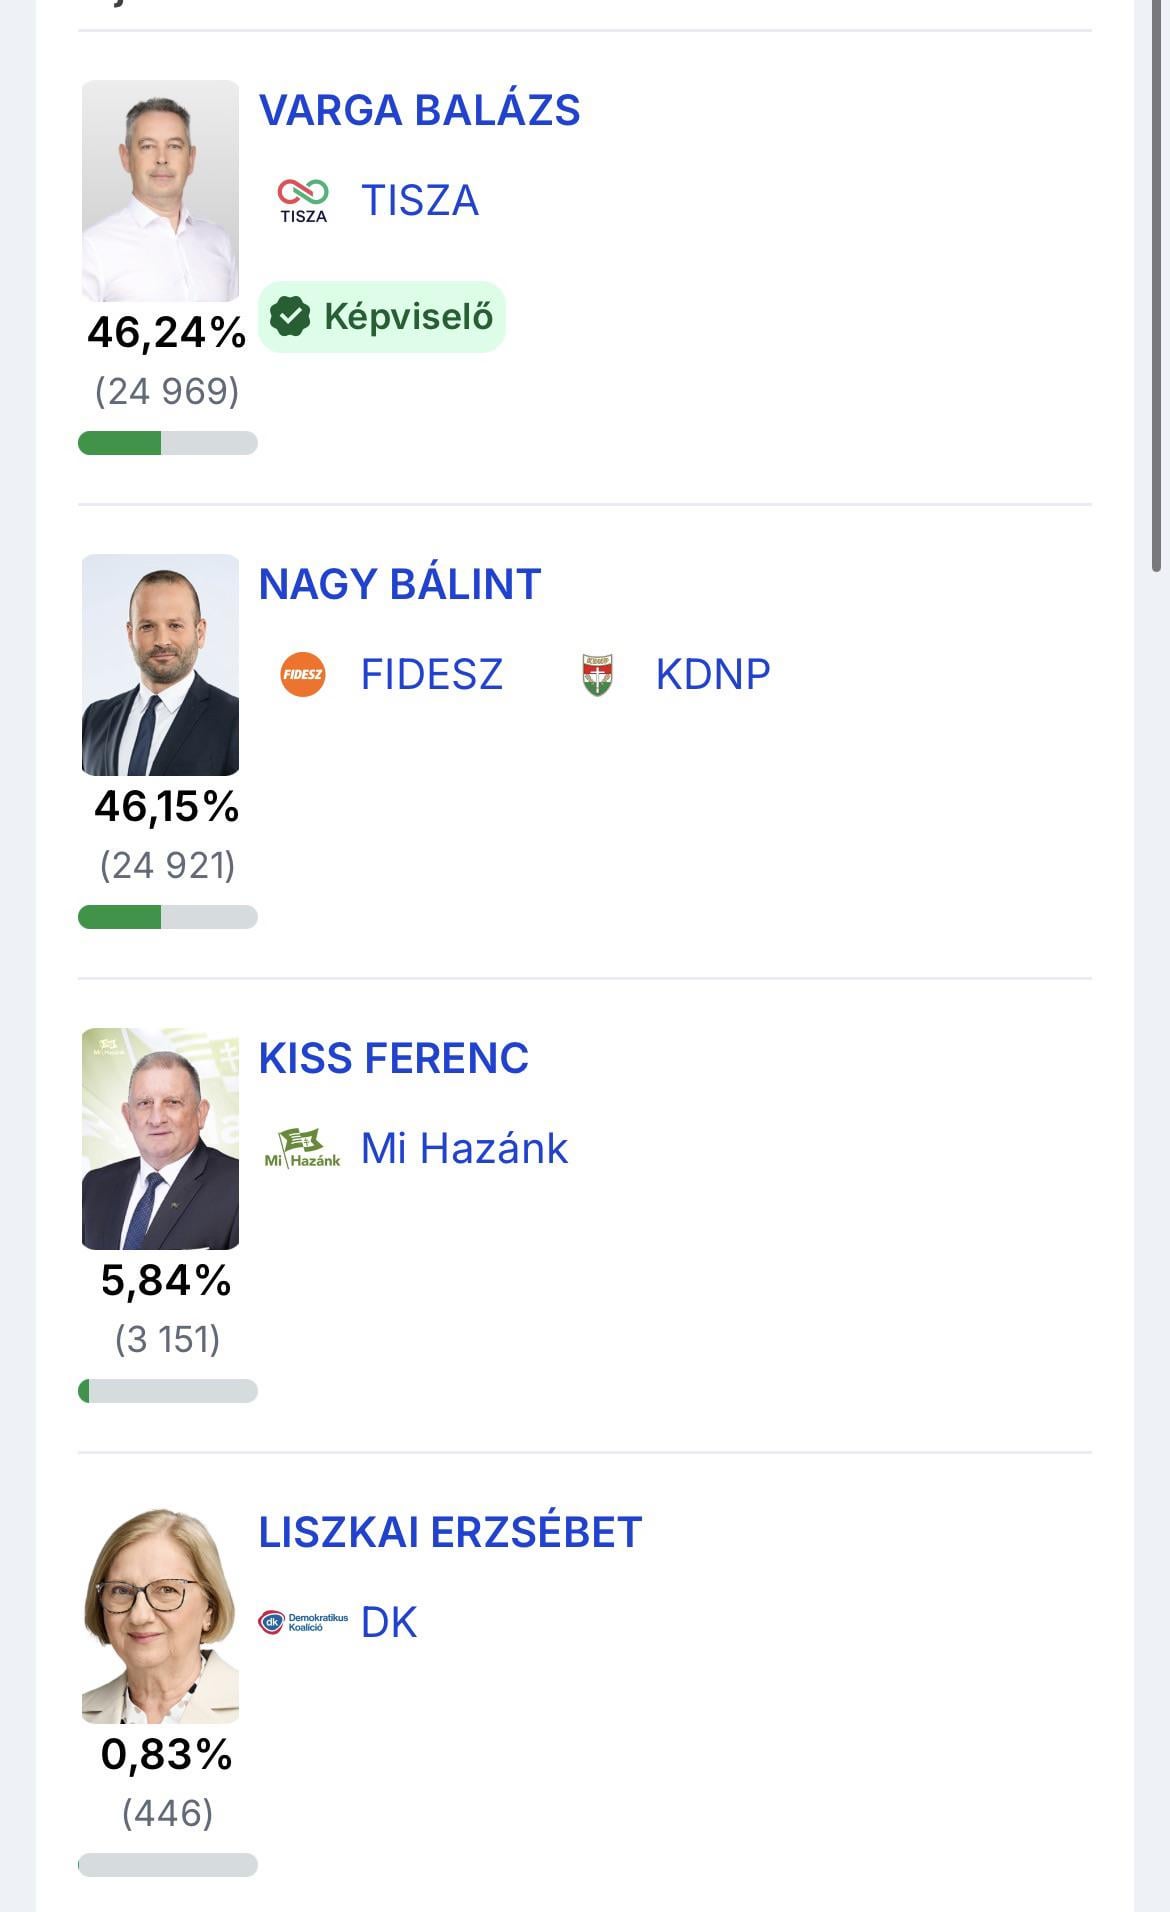Select the KDNP party name text
The image size is (1170, 1912).
[713, 674]
